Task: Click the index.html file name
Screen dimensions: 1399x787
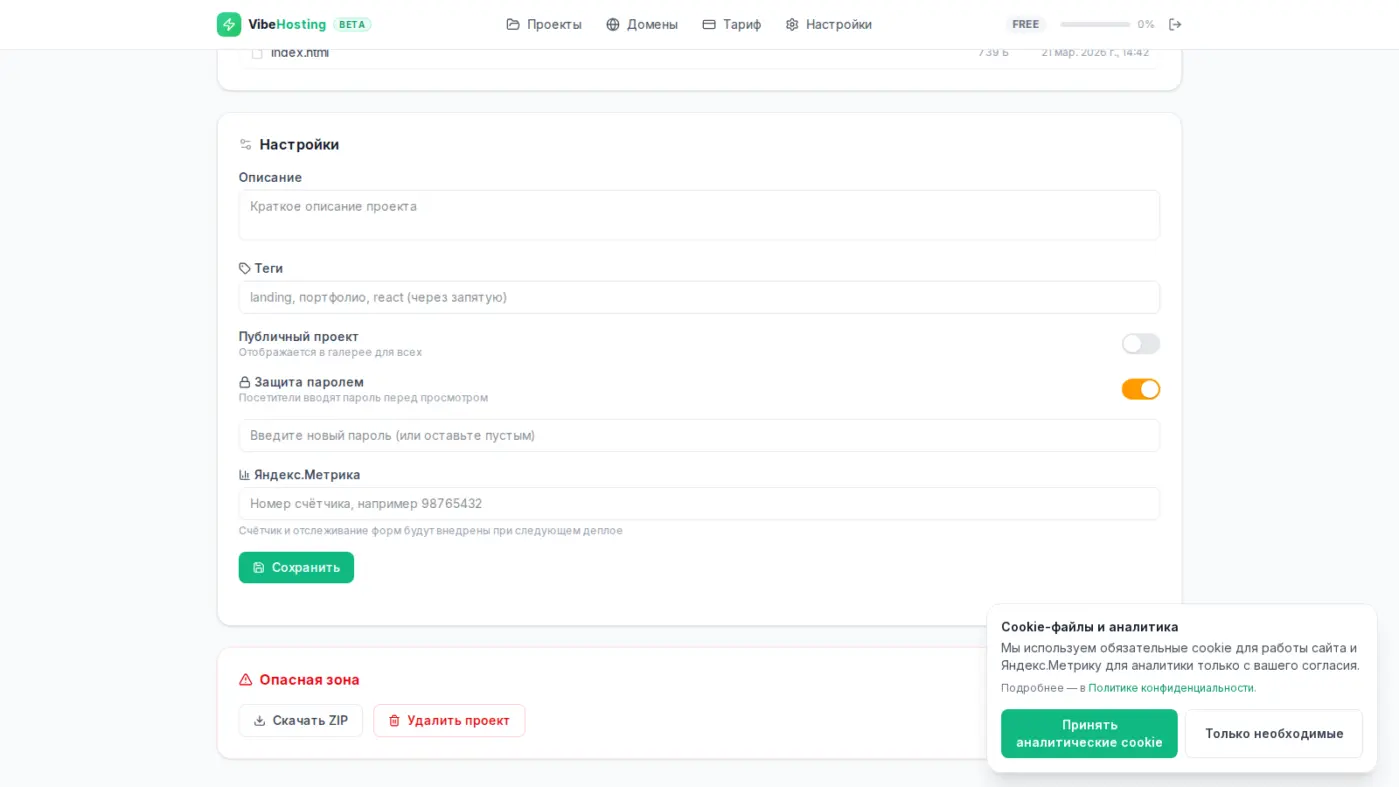Action: pos(300,53)
